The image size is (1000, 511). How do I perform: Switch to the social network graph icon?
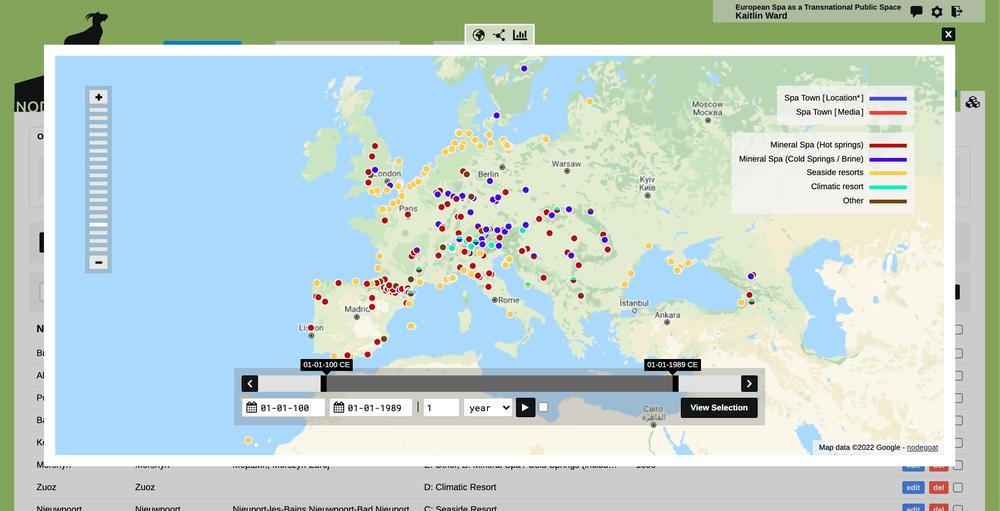coord(499,35)
